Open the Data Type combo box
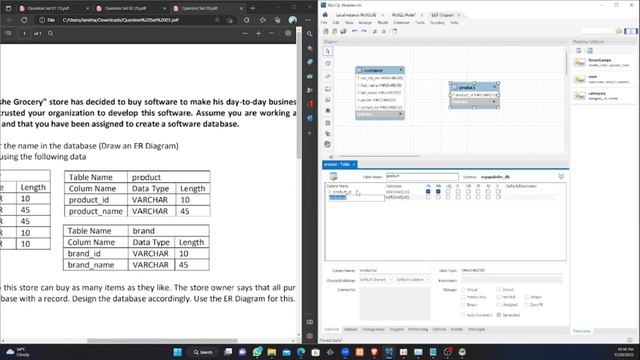Screen dimensions: 640x360 511,270
